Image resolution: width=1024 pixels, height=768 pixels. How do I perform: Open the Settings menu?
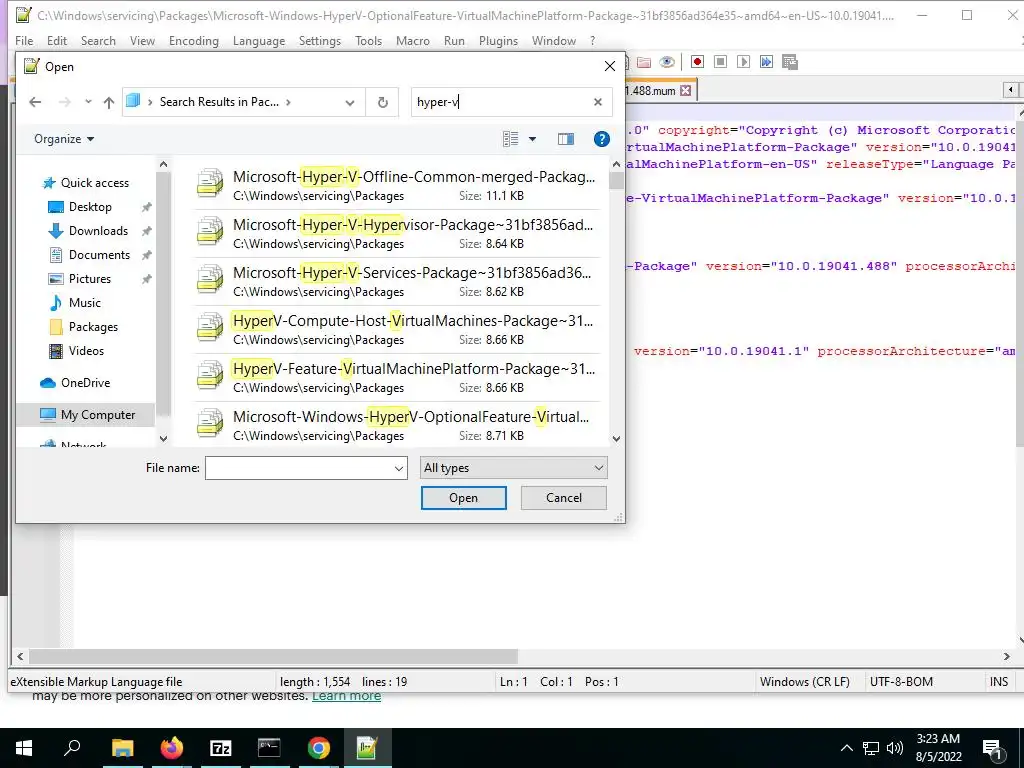(320, 40)
